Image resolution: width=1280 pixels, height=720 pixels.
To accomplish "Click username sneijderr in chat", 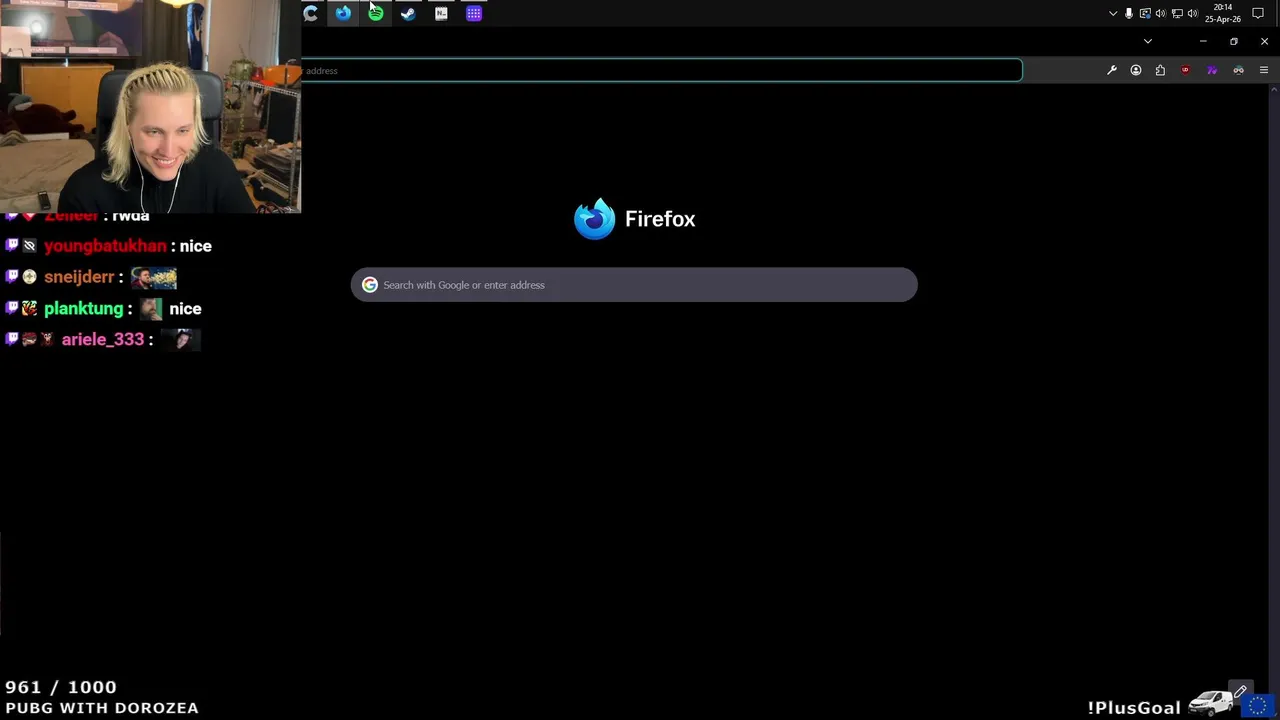I will click(x=79, y=277).
